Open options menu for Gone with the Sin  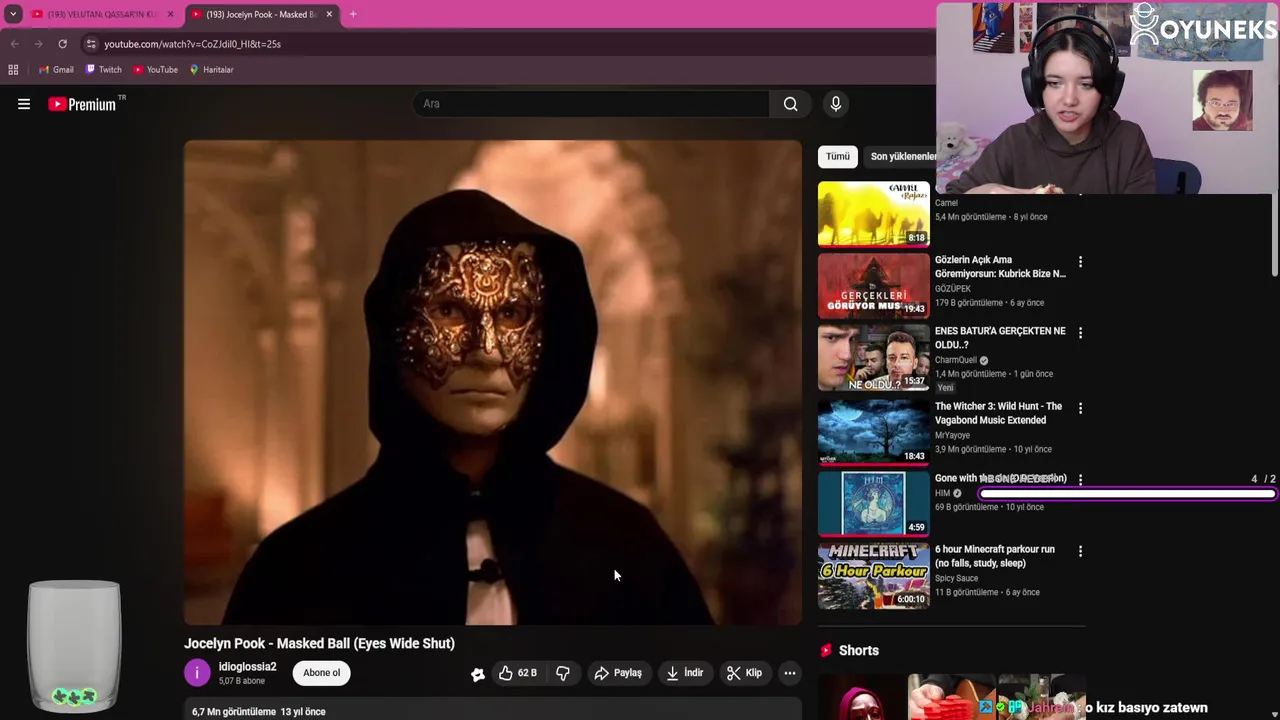tap(1080, 480)
